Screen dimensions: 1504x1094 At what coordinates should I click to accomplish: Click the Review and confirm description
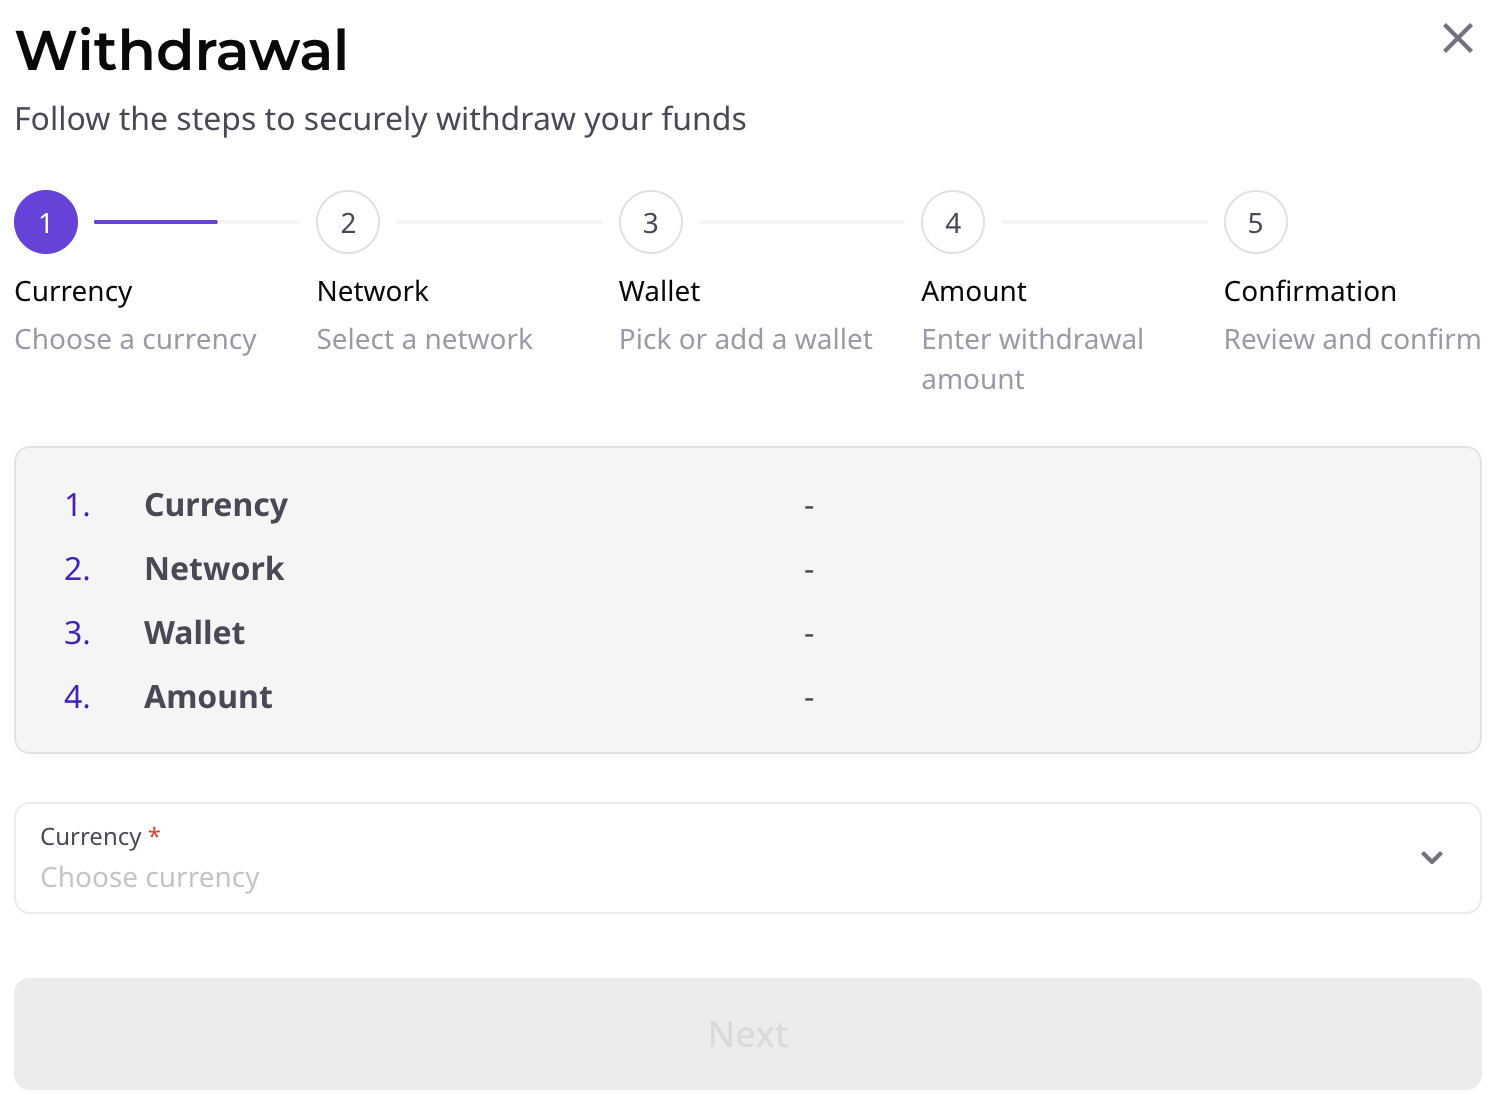tap(1352, 340)
